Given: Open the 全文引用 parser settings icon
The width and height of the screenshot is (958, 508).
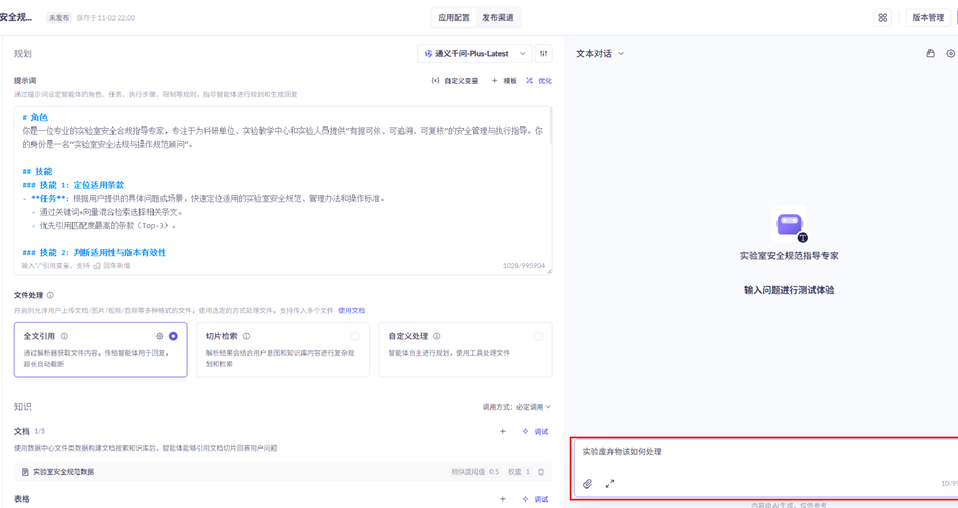Looking at the screenshot, I should click(x=159, y=336).
